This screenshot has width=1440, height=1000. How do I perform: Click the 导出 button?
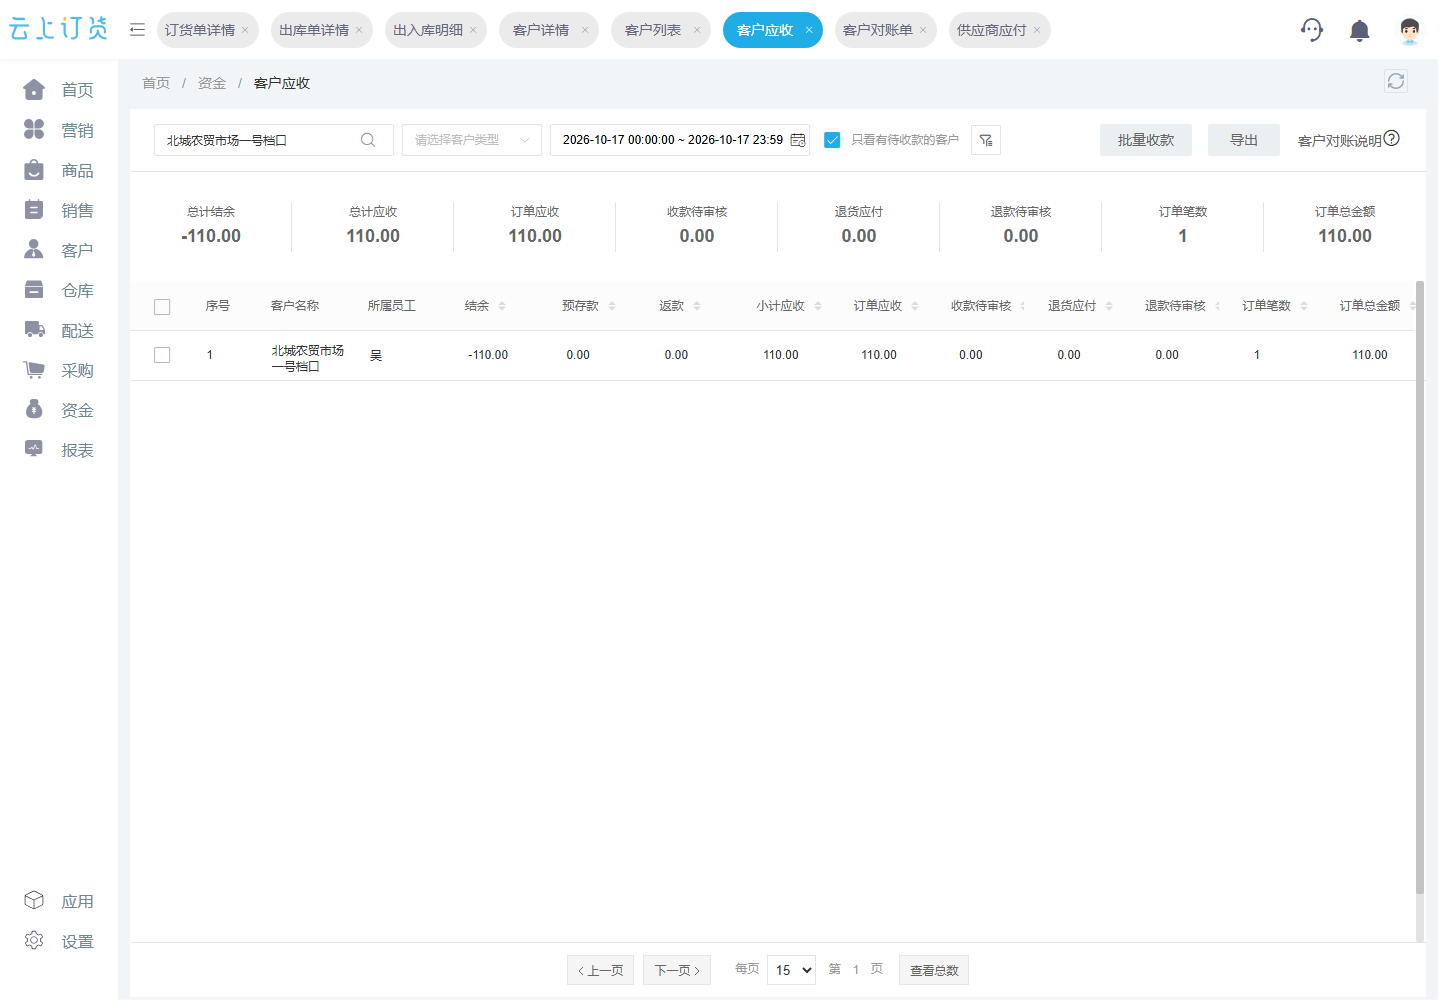coord(1244,140)
